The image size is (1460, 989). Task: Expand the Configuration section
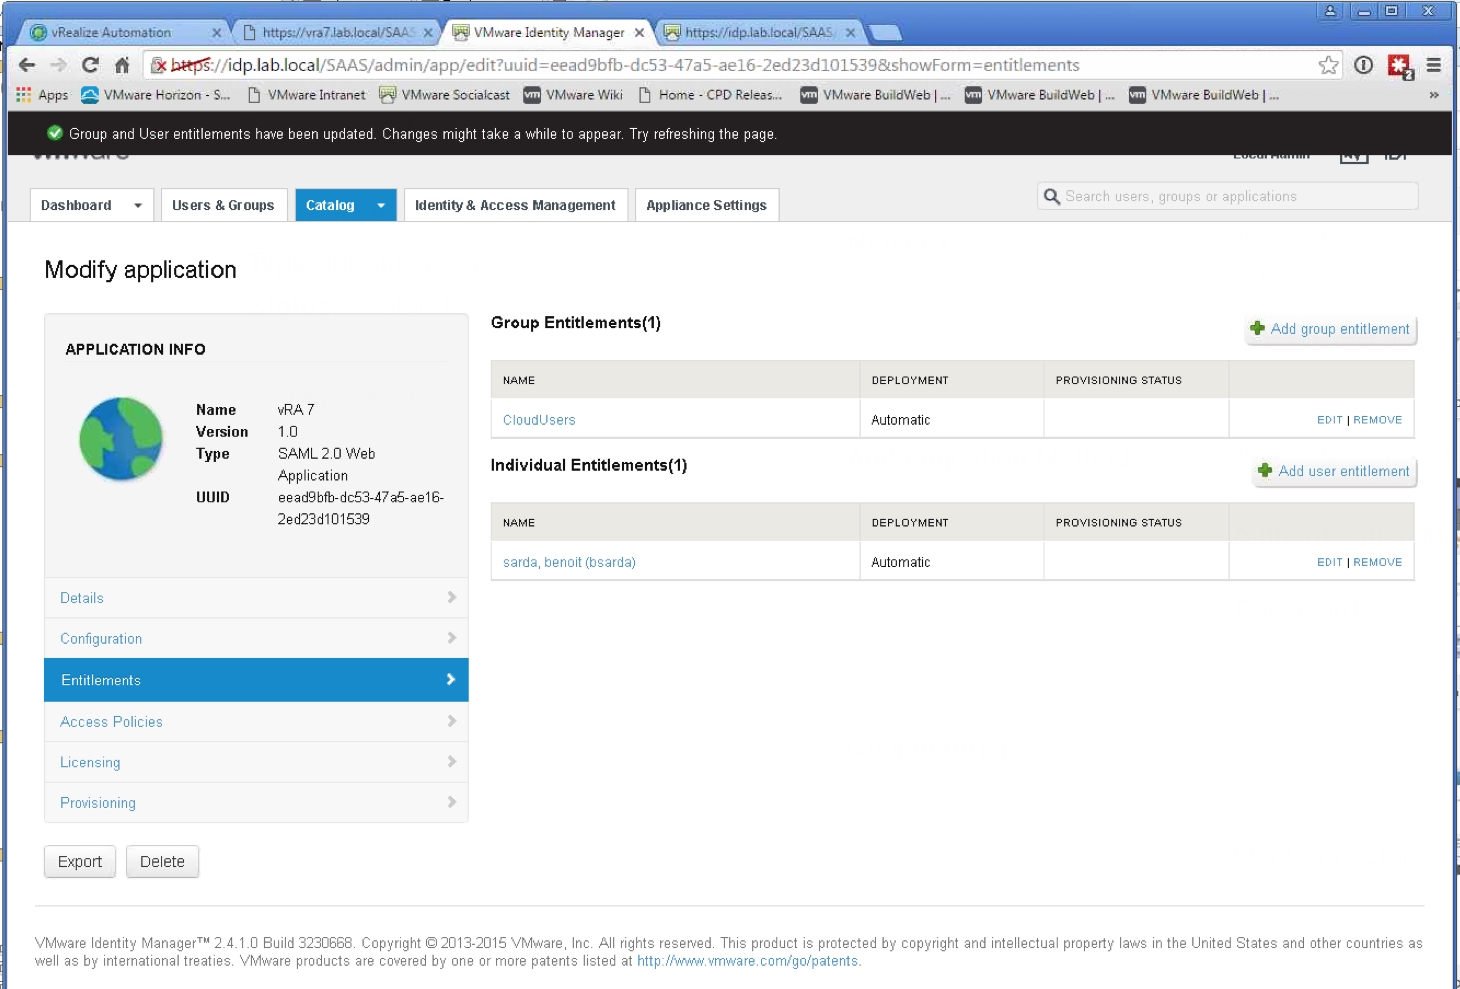click(x=256, y=639)
